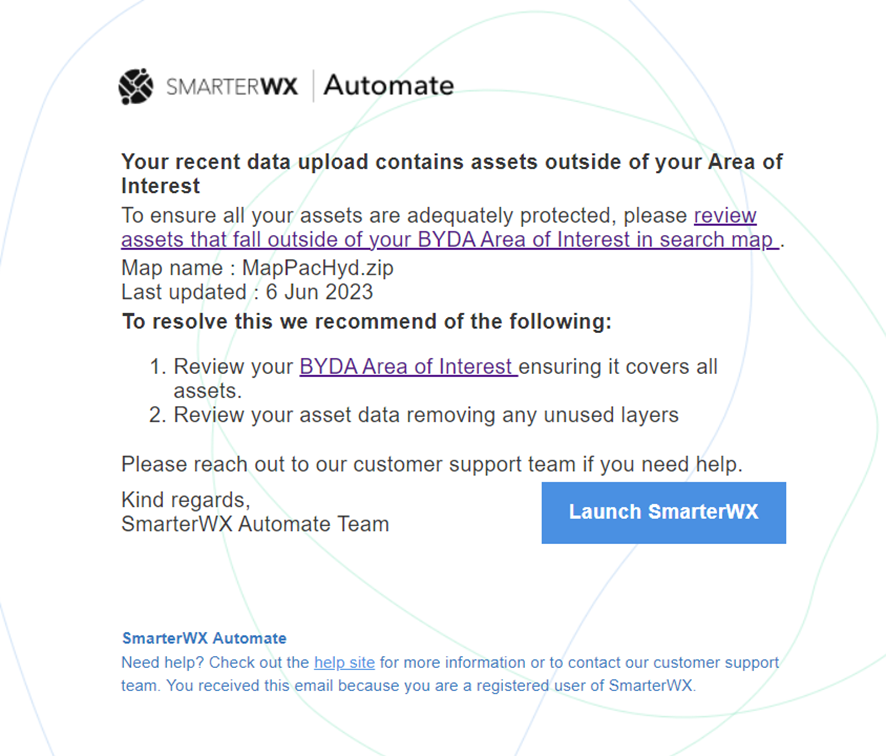The image size is (886, 756).
Task: Click the 'Please reach out' support sentence
Action: click(x=432, y=464)
